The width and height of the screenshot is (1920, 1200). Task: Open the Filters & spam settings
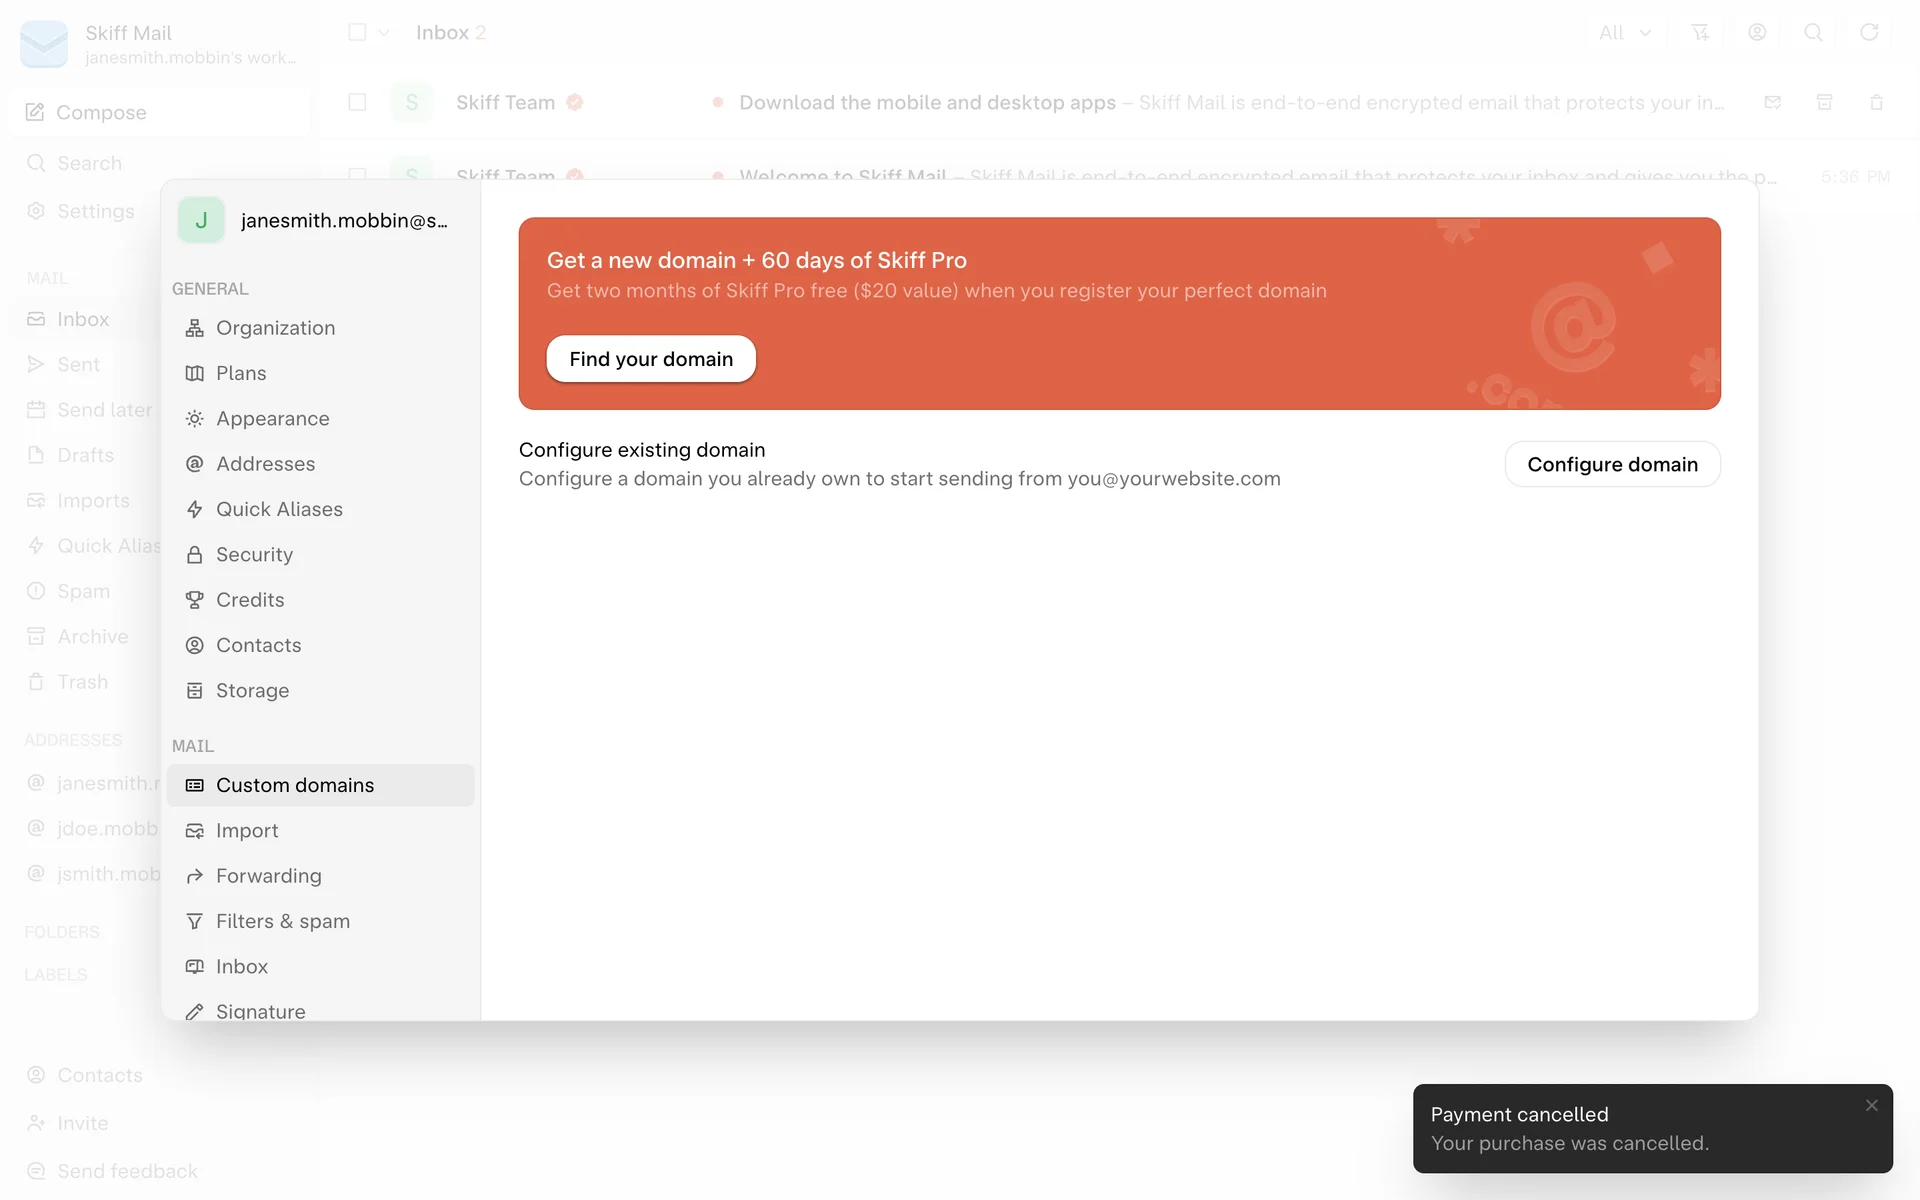(282, 921)
